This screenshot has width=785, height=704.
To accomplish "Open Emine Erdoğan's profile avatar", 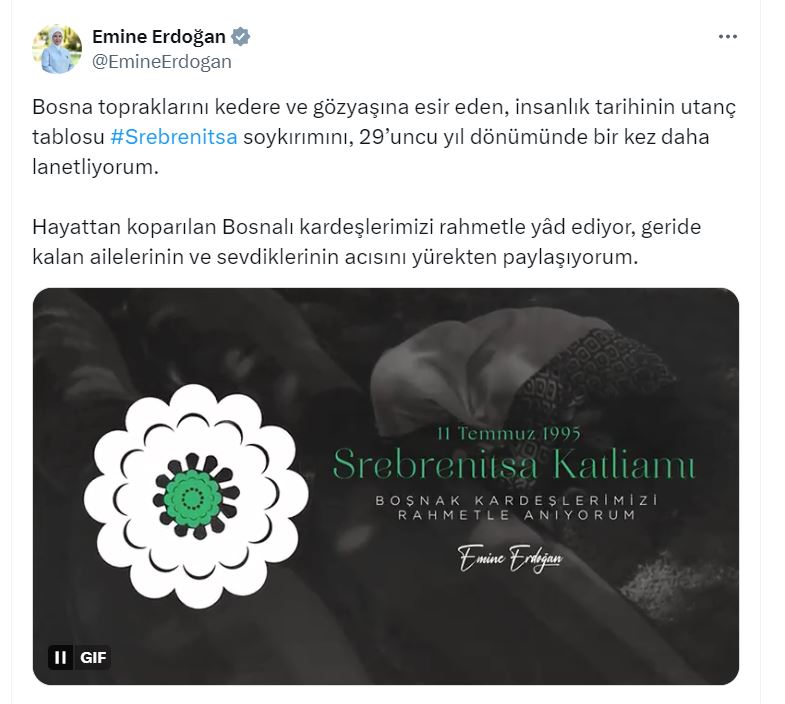I will tap(57, 49).
